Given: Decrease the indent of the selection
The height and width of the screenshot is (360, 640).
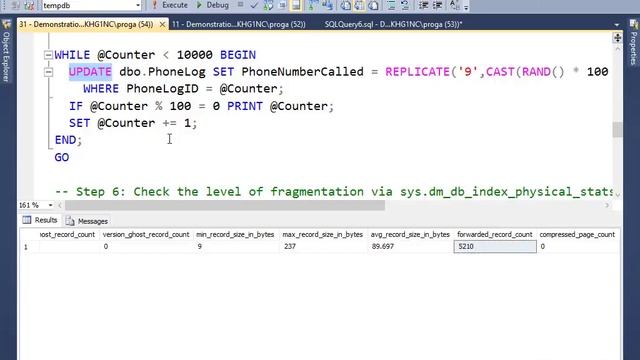Looking at the screenshot, I should pyautogui.click(x=423, y=5).
